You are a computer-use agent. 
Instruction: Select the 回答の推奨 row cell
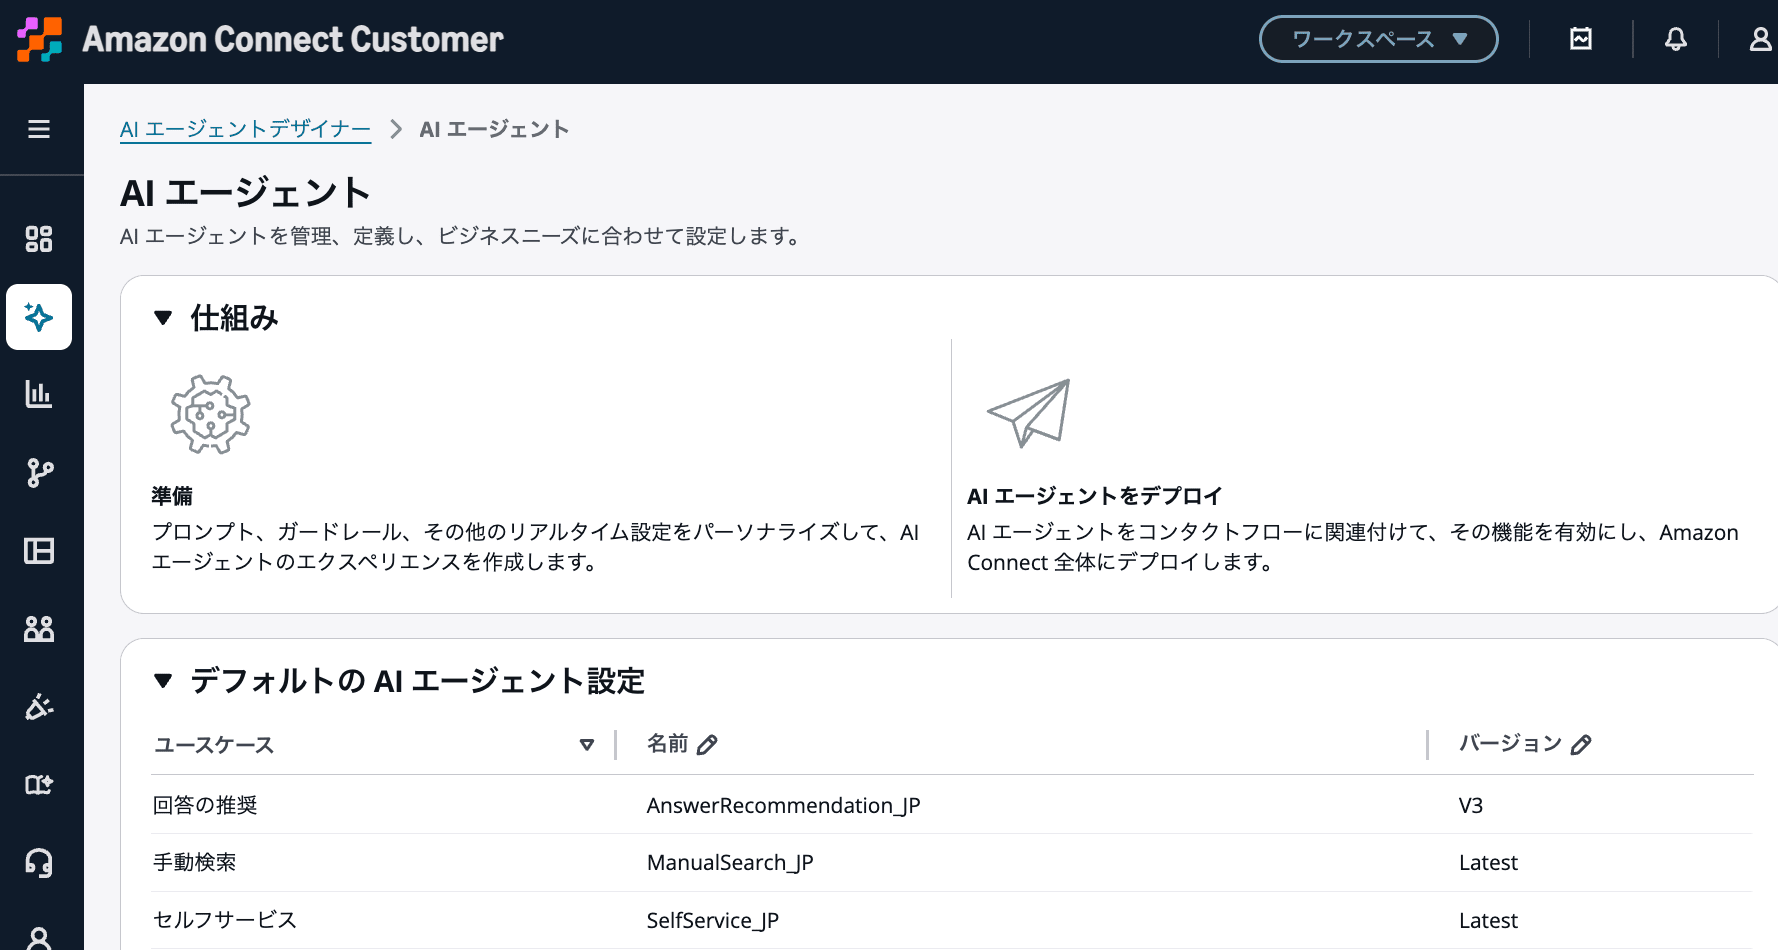coord(205,805)
